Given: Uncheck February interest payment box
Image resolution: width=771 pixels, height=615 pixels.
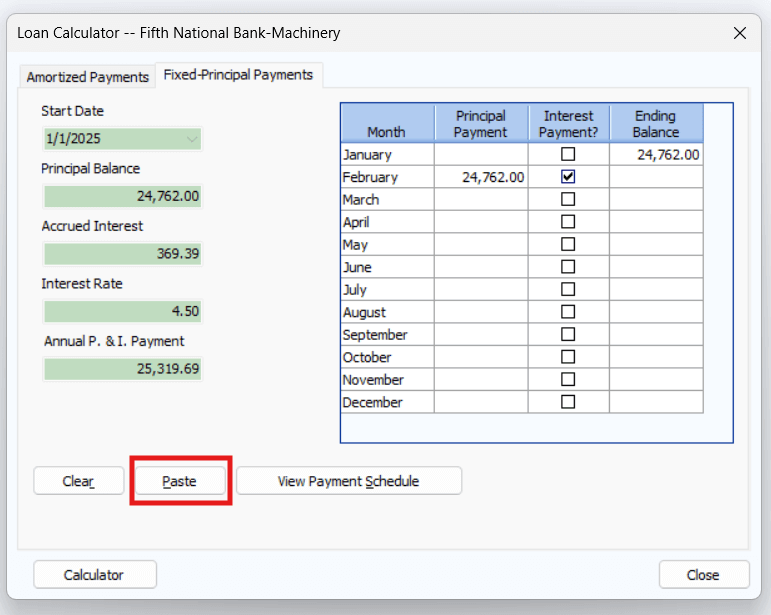Looking at the screenshot, I should (x=568, y=176).
